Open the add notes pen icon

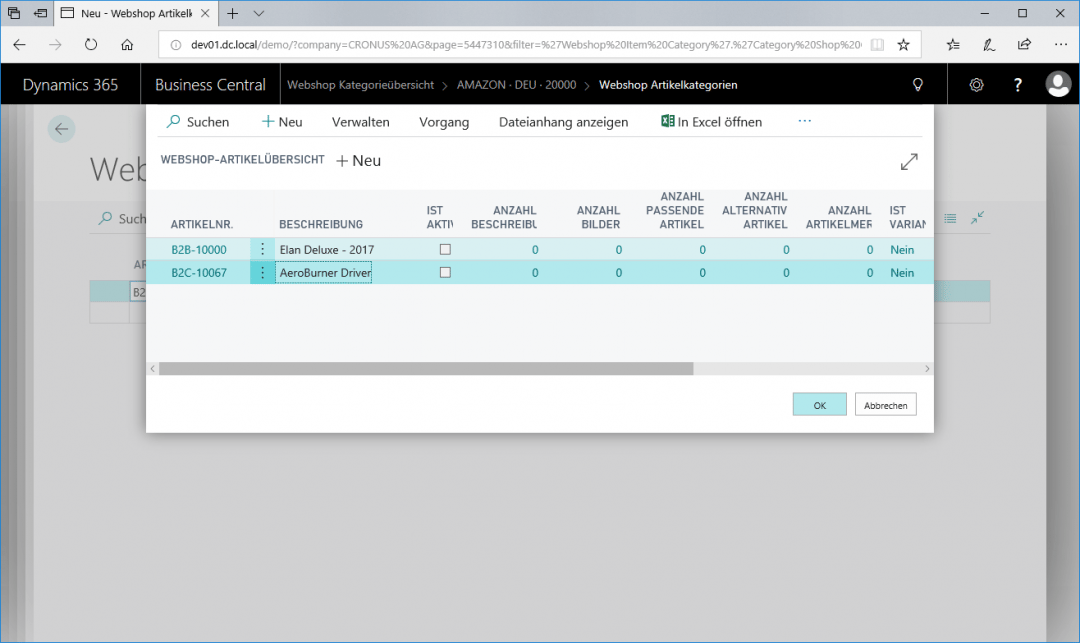(x=989, y=45)
